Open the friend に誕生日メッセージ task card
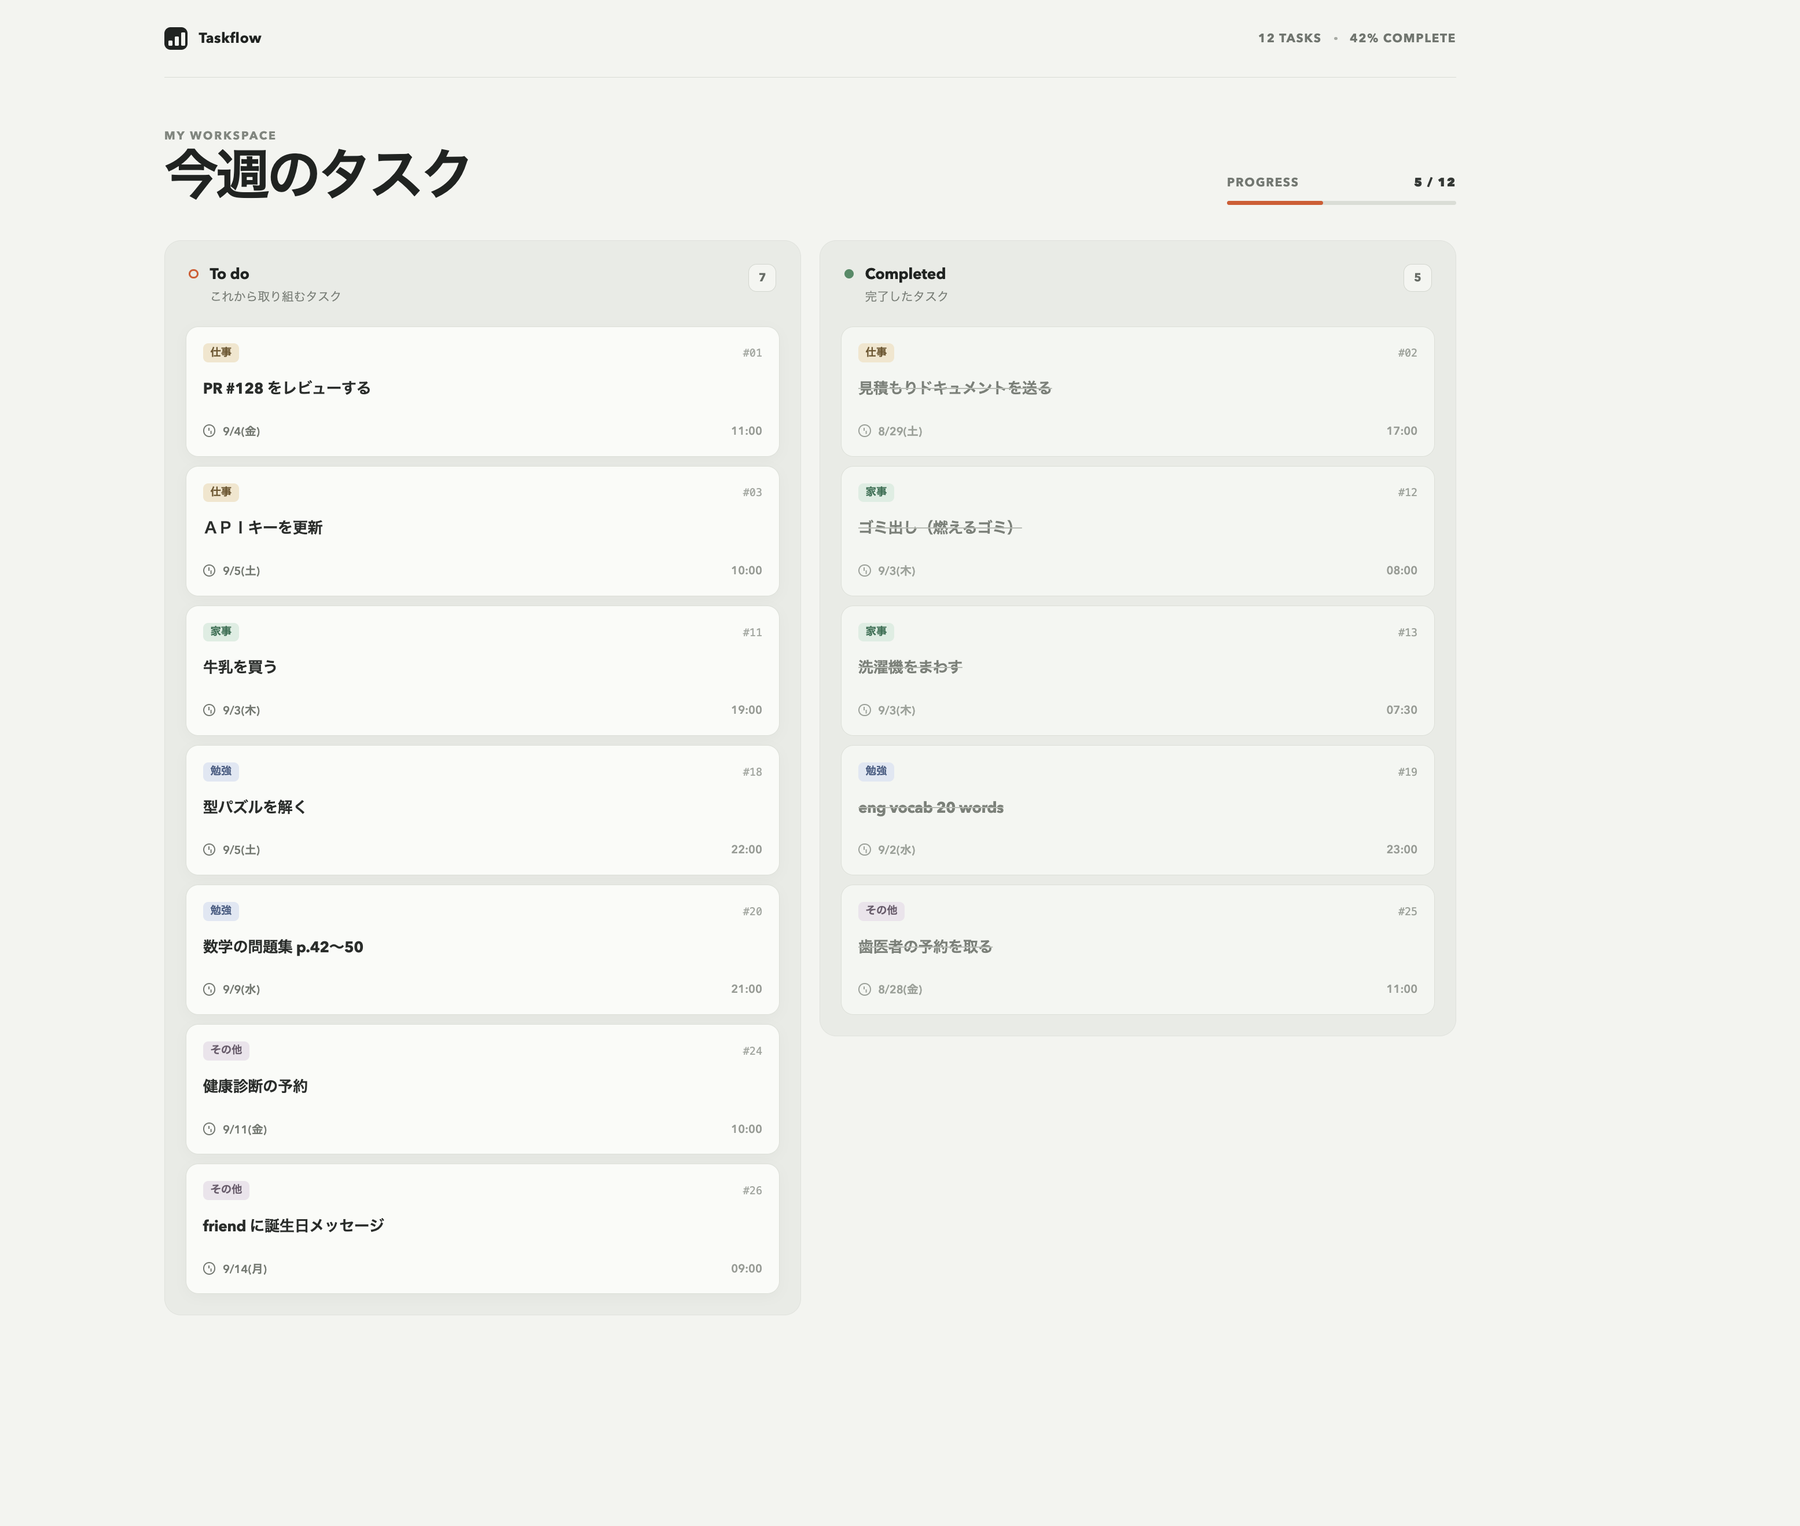Screen dimensions: 1800x1526 point(482,1229)
